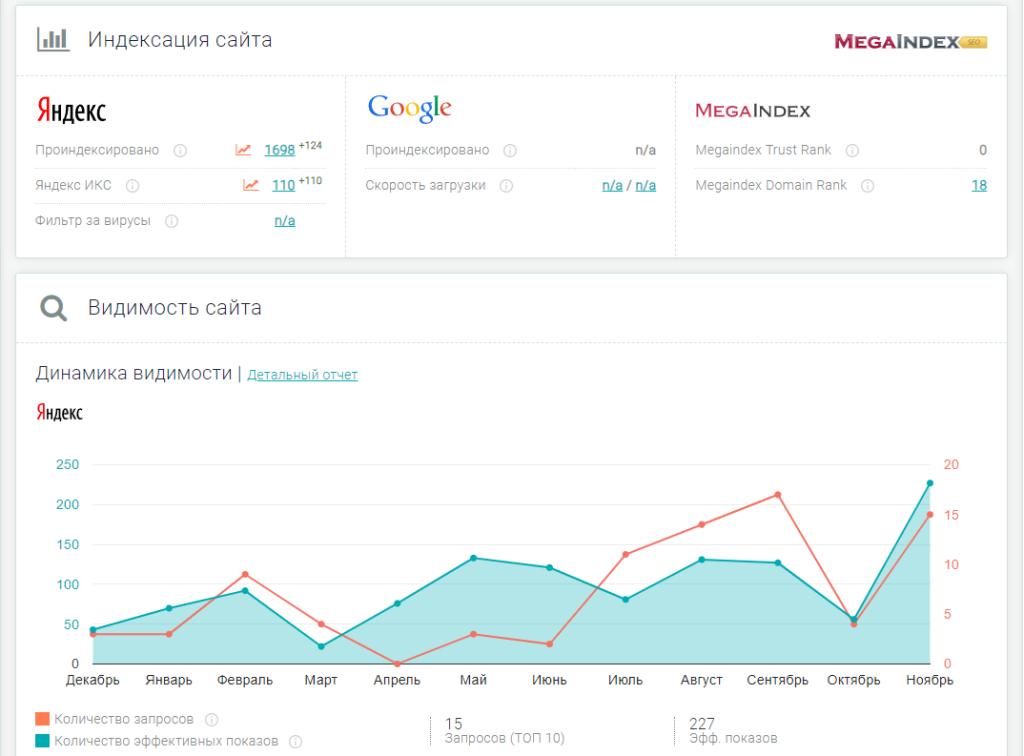Click the trend chart icon for Яндекс Проиндексировано

coord(243,151)
